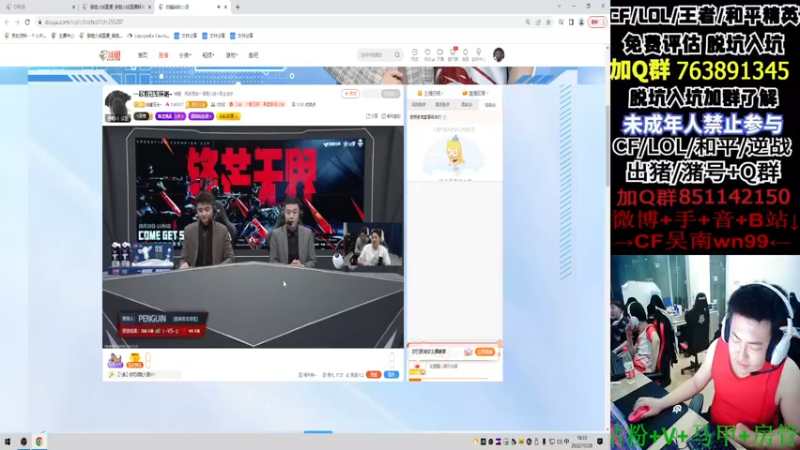Open Chrome from the taskbar
This screenshot has height=450, width=800.
coord(39,442)
